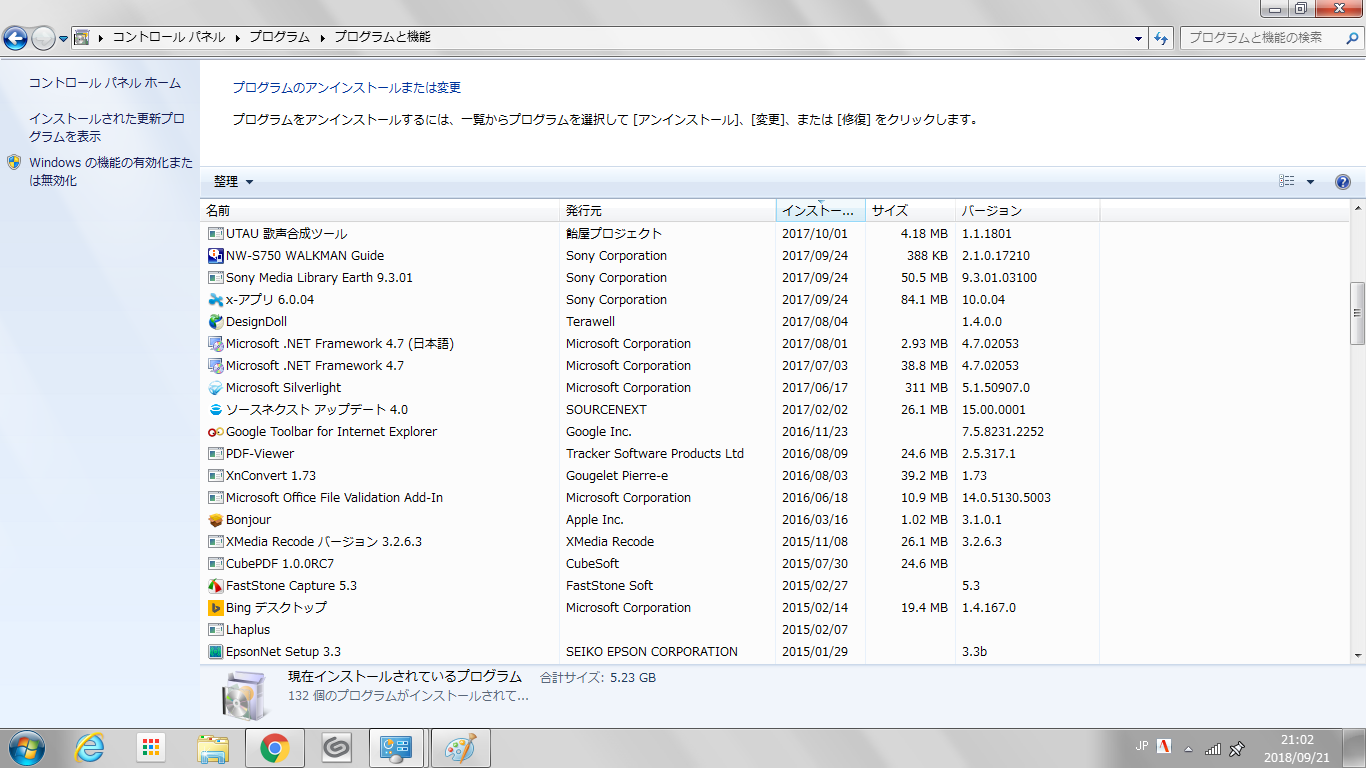Viewport: 1366px width, 768px height.
Task: Select Microsoft Office File Validation Add-In
Action: (x=334, y=498)
